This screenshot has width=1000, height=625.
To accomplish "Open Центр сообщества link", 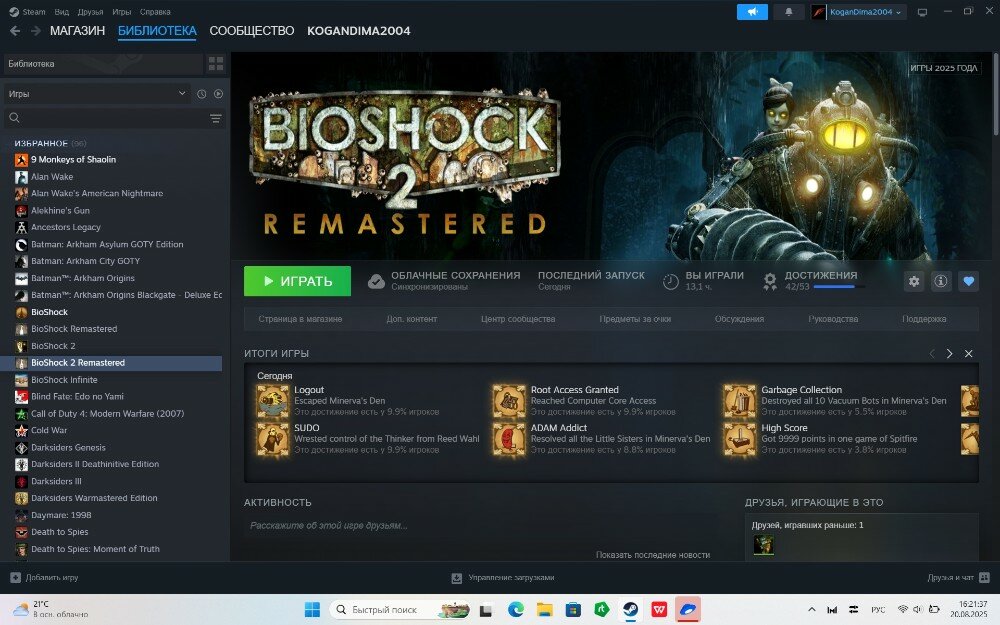I will 518,319.
